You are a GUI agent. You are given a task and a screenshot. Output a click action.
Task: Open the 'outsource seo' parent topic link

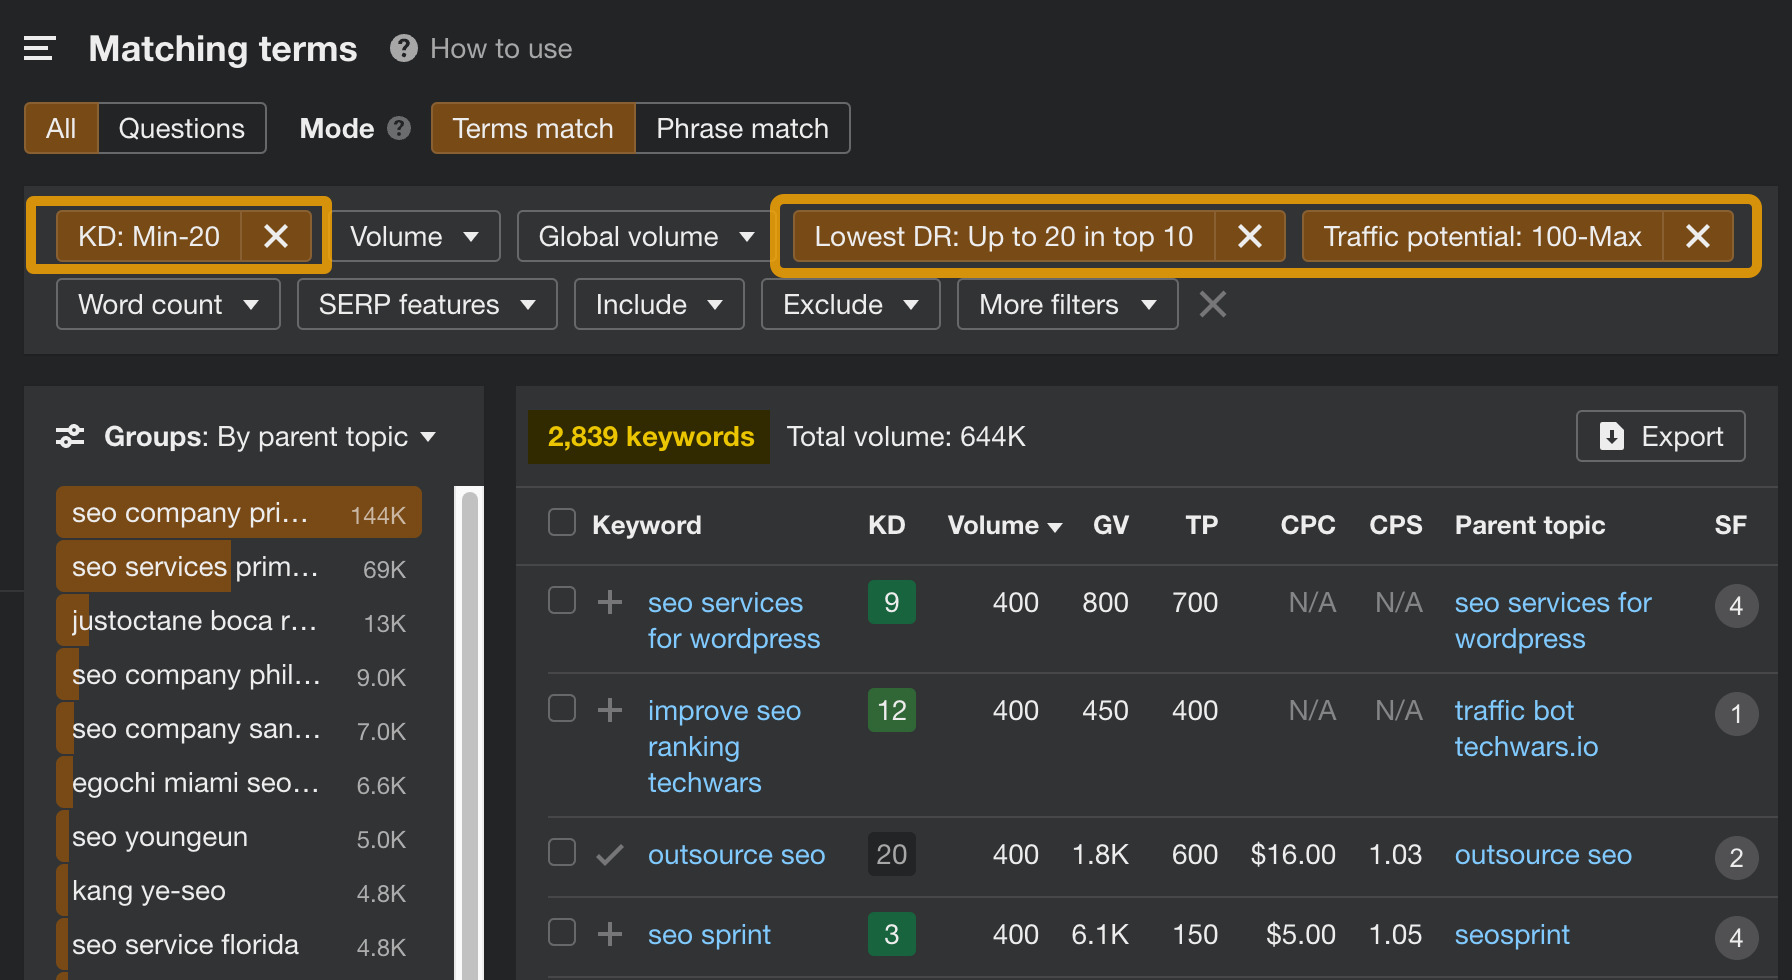[x=1543, y=855]
